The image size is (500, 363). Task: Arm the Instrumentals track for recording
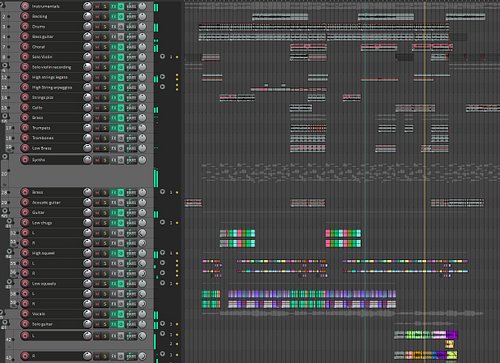pyautogui.click(x=25, y=6)
